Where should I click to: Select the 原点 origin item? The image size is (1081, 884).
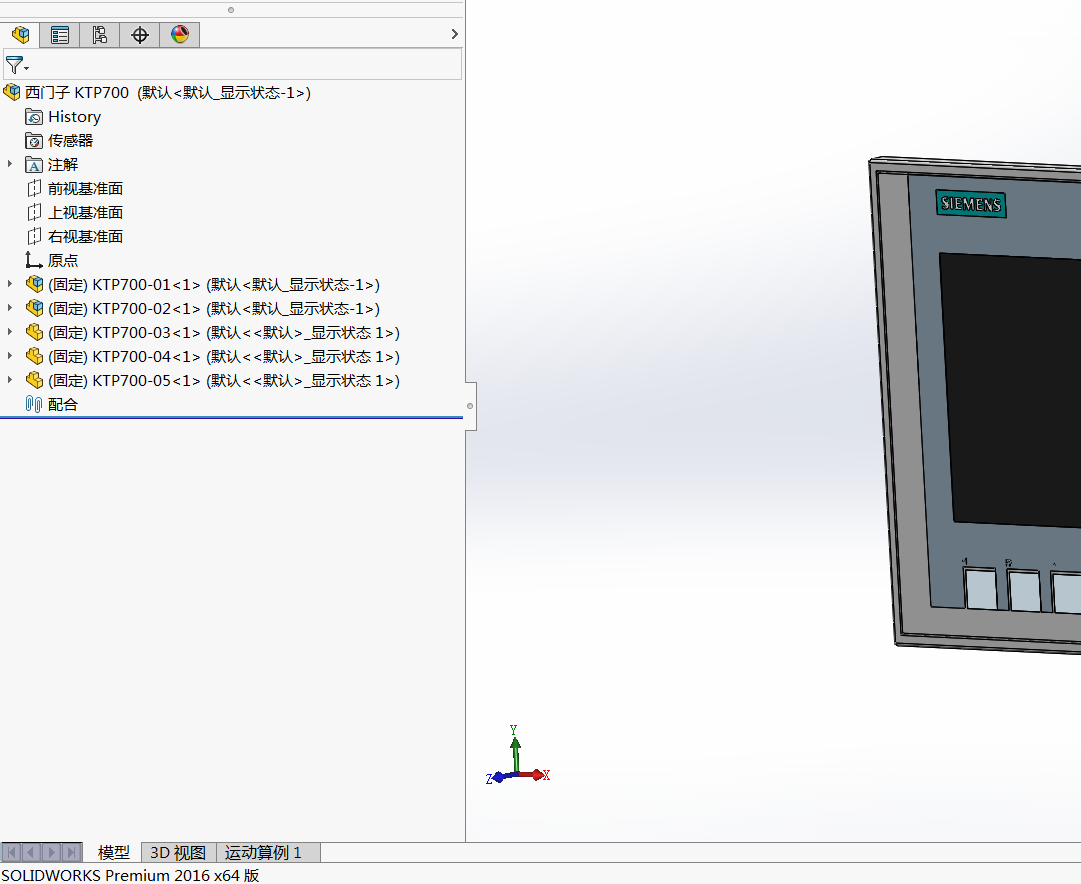(63, 261)
